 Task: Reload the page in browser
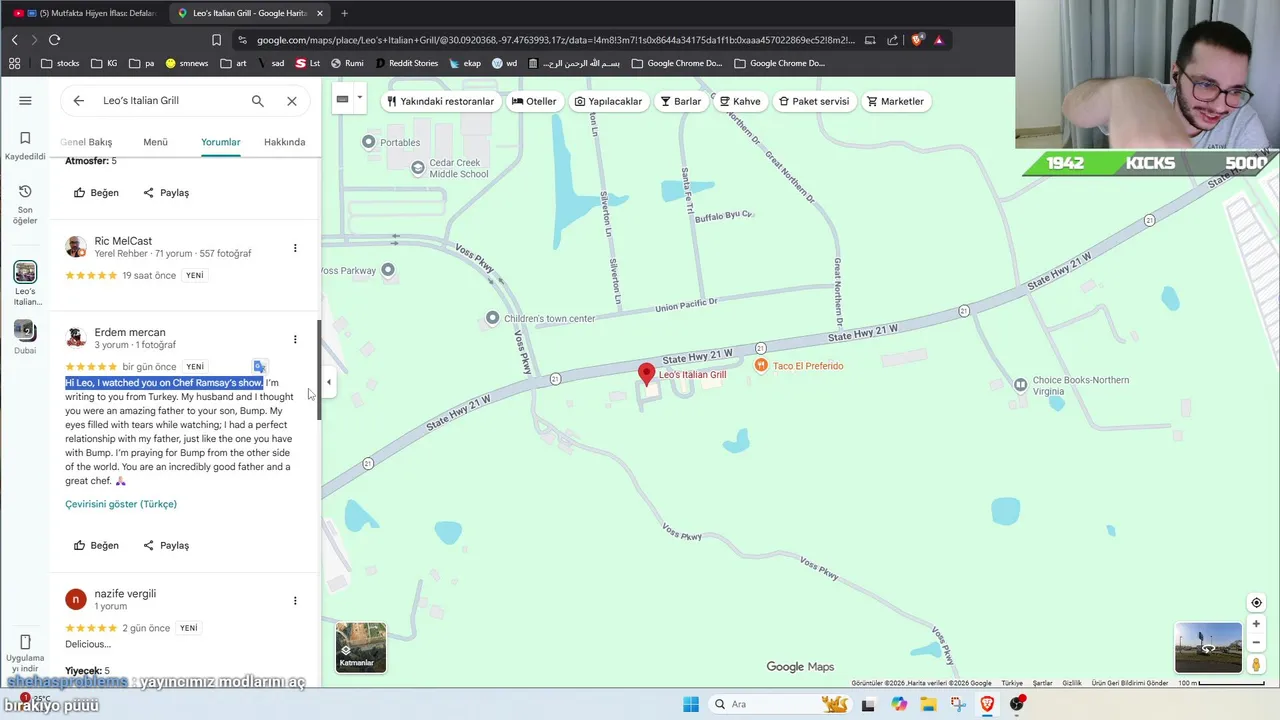(54, 40)
